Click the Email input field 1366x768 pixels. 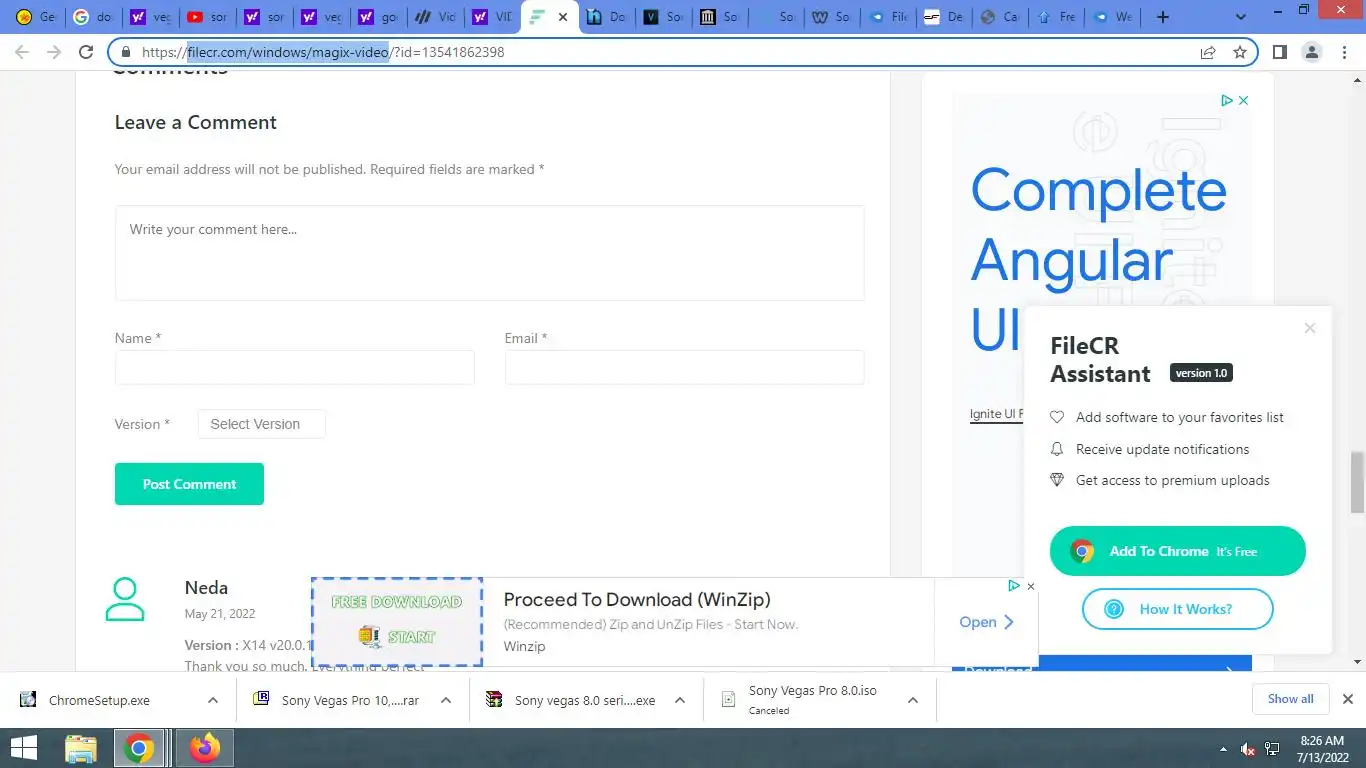tap(684, 367)
